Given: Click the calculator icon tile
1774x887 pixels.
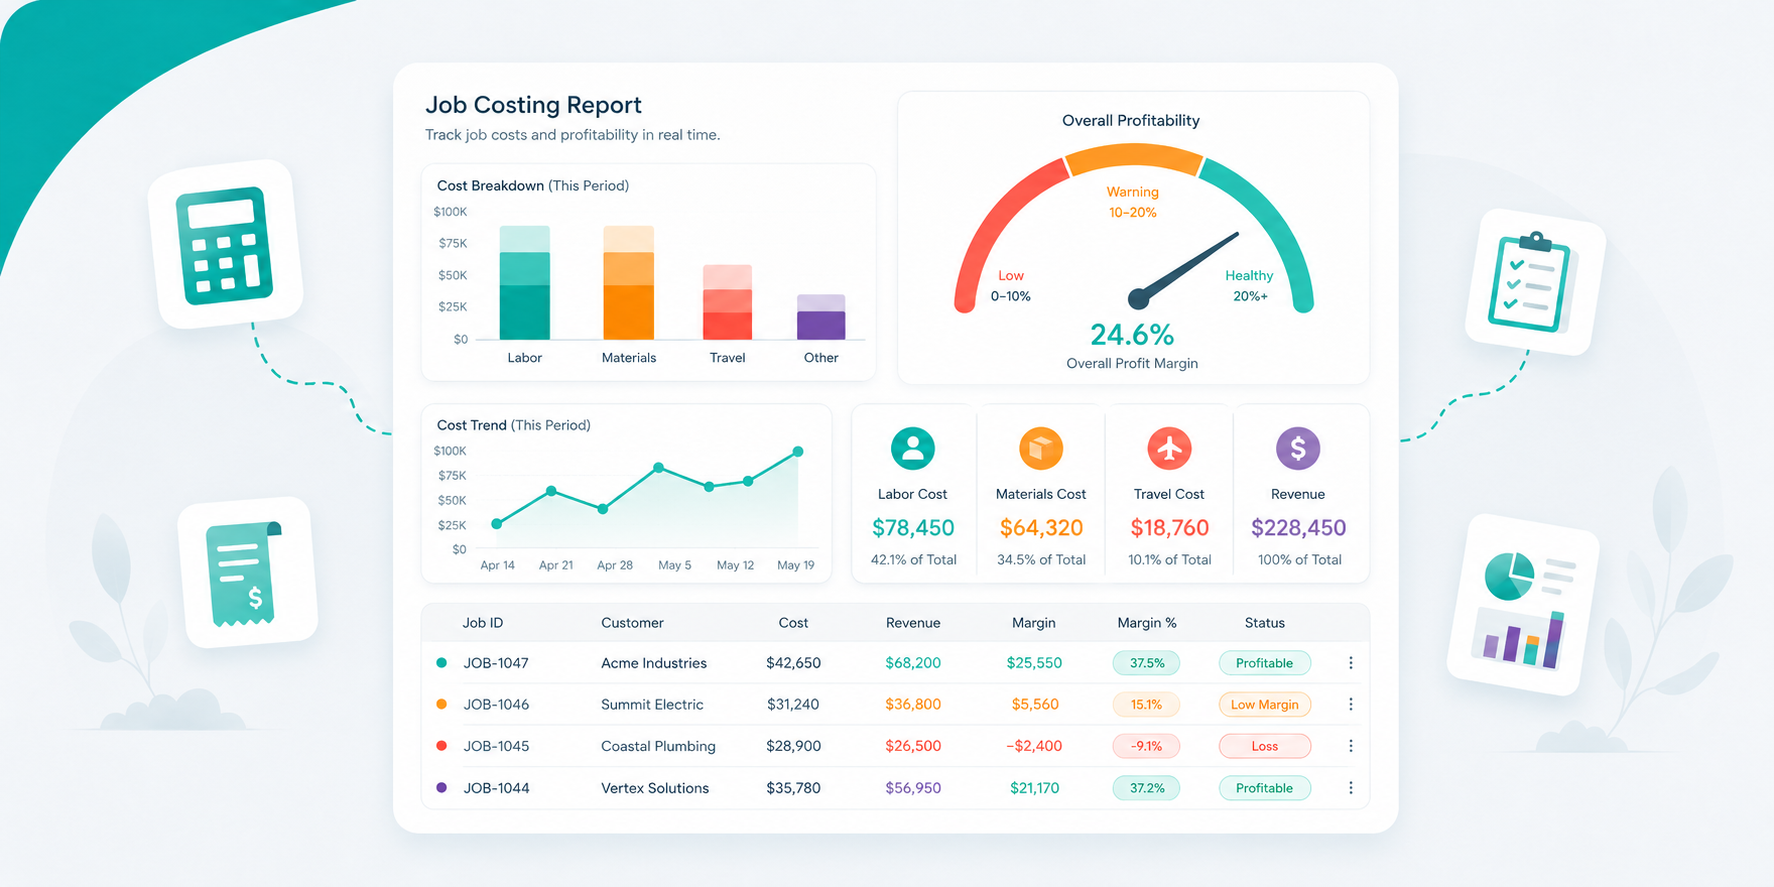Looking at the screenshot, I should click(x=225, y=244).
